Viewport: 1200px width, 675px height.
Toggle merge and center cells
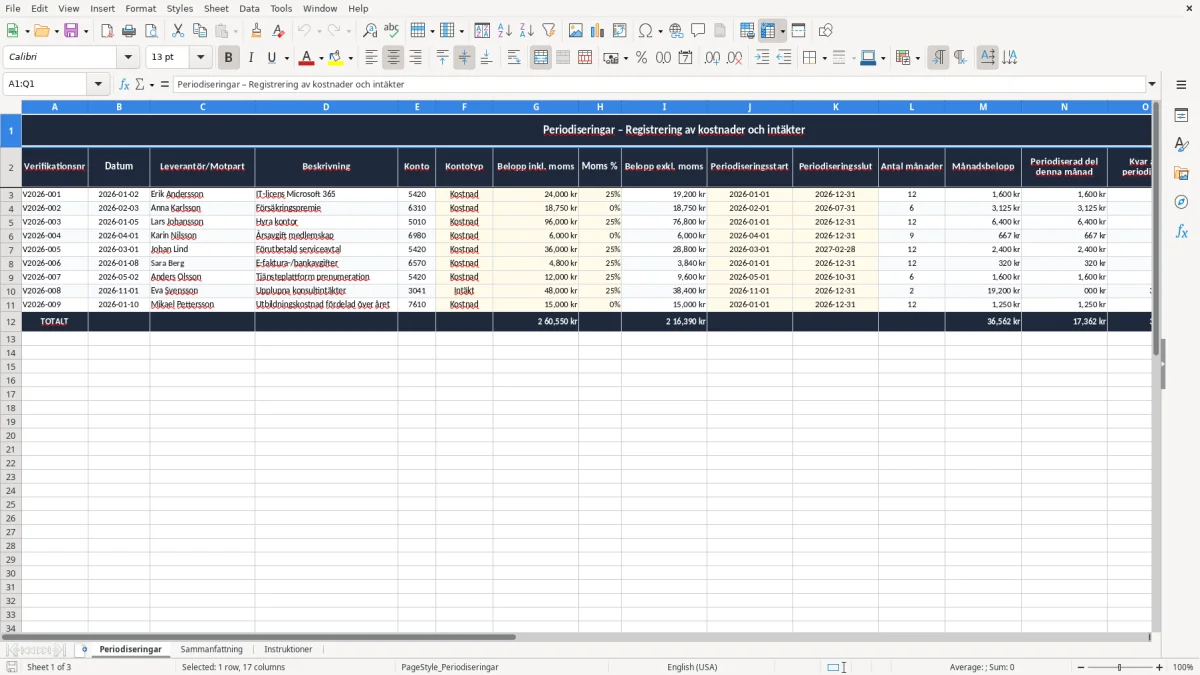pos(541,58)
